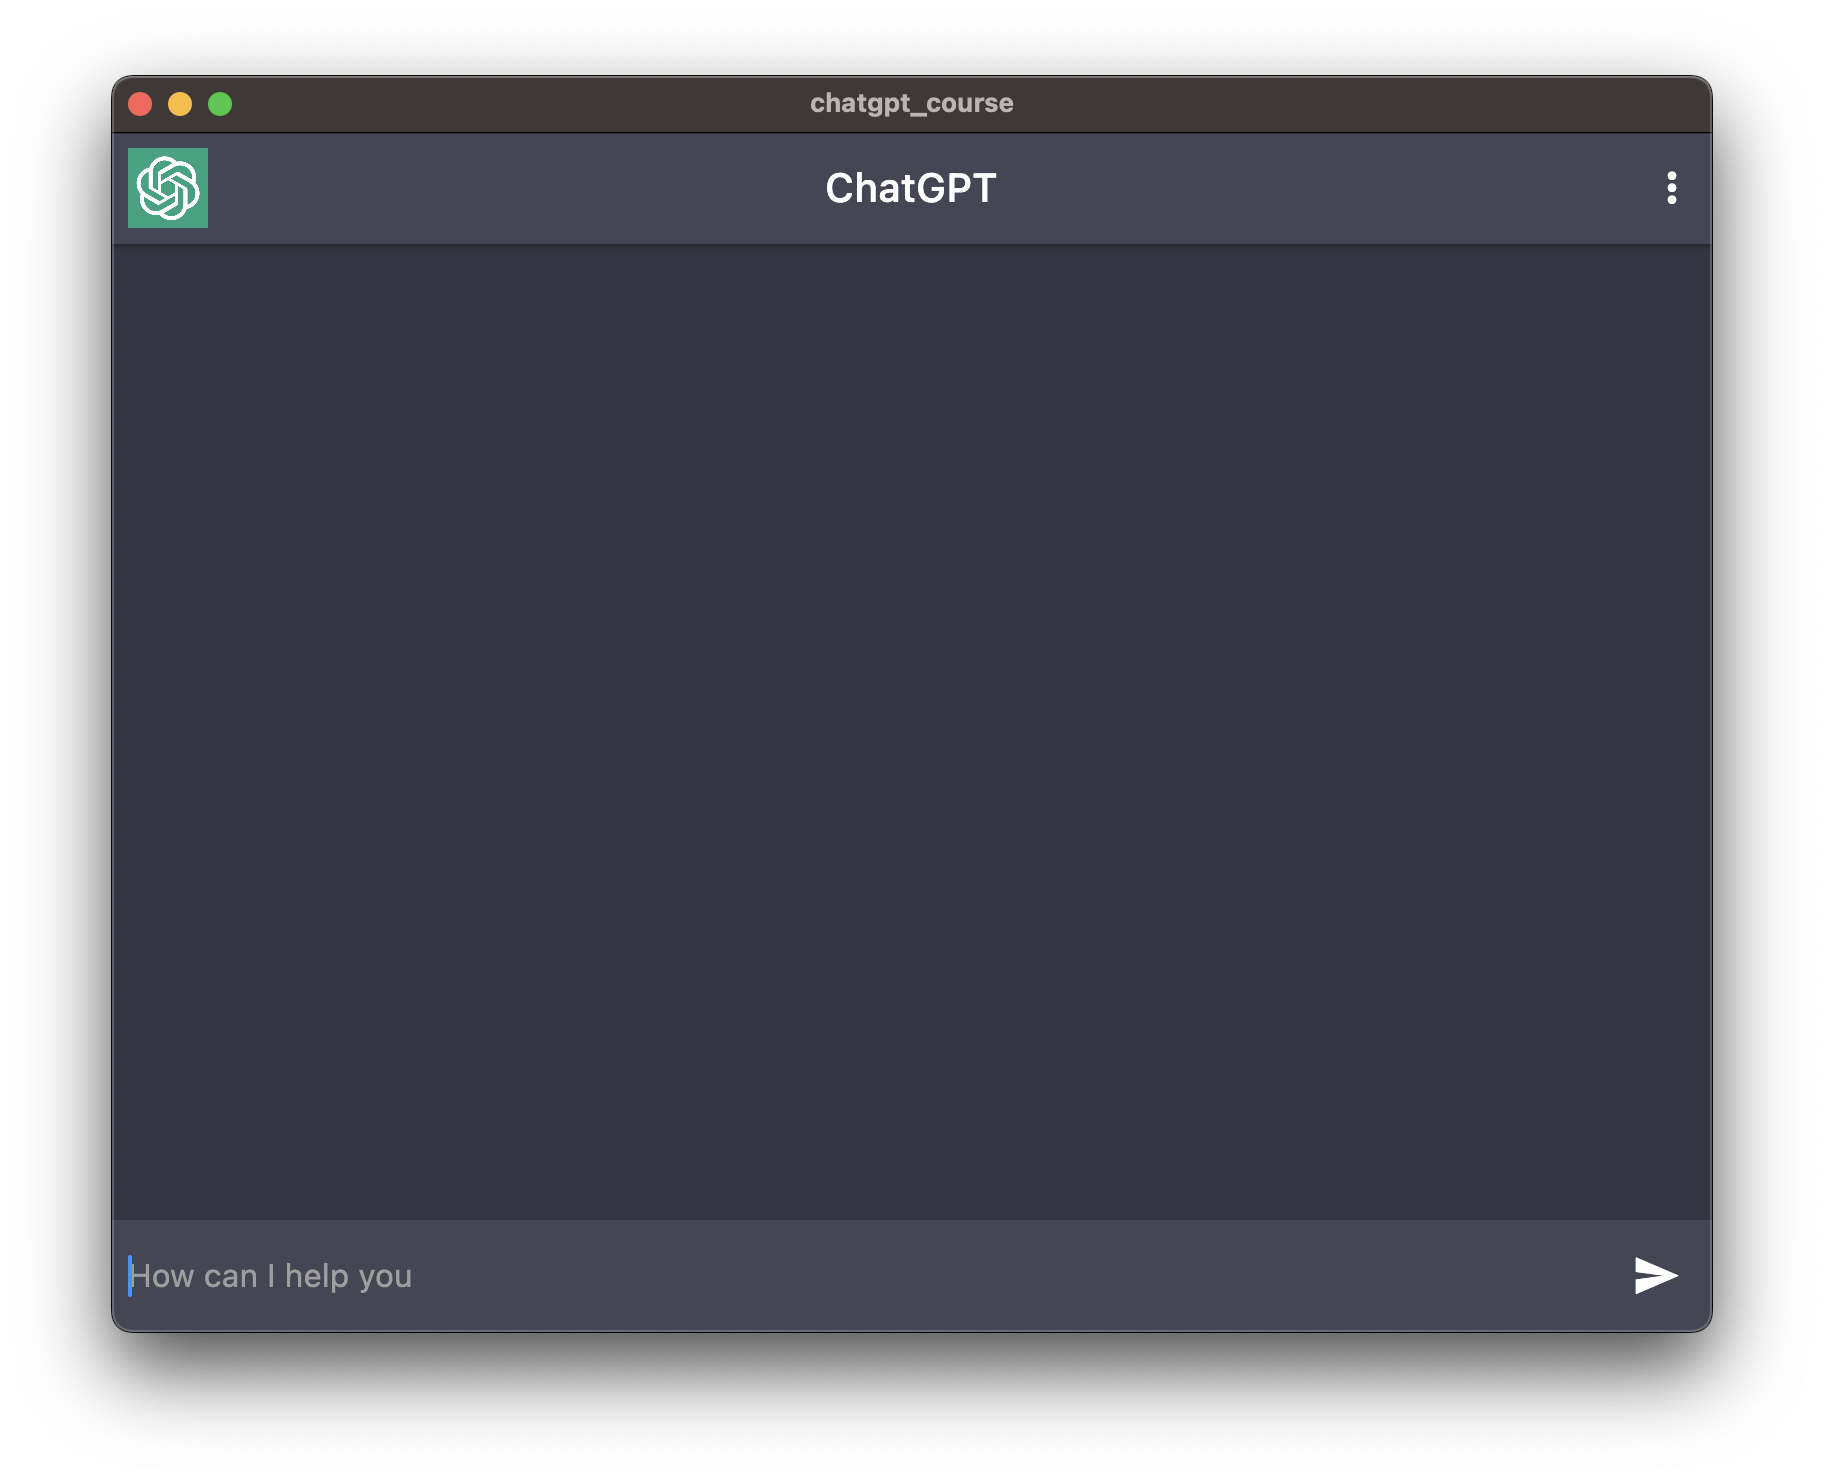Focus the "How can I help you" input field

click(870, 1276)
